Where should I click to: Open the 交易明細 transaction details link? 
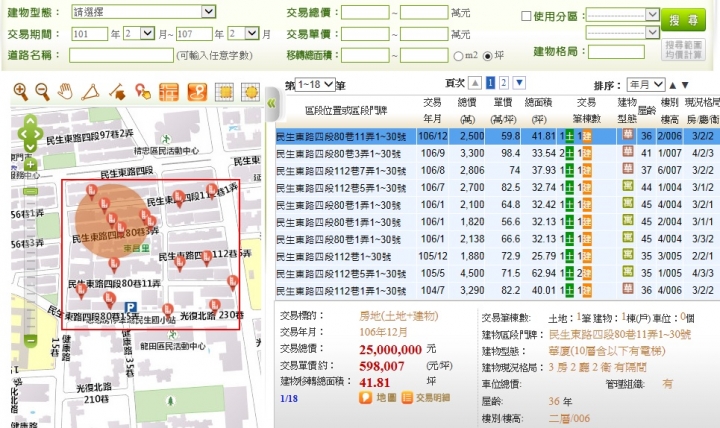[428, 397]
